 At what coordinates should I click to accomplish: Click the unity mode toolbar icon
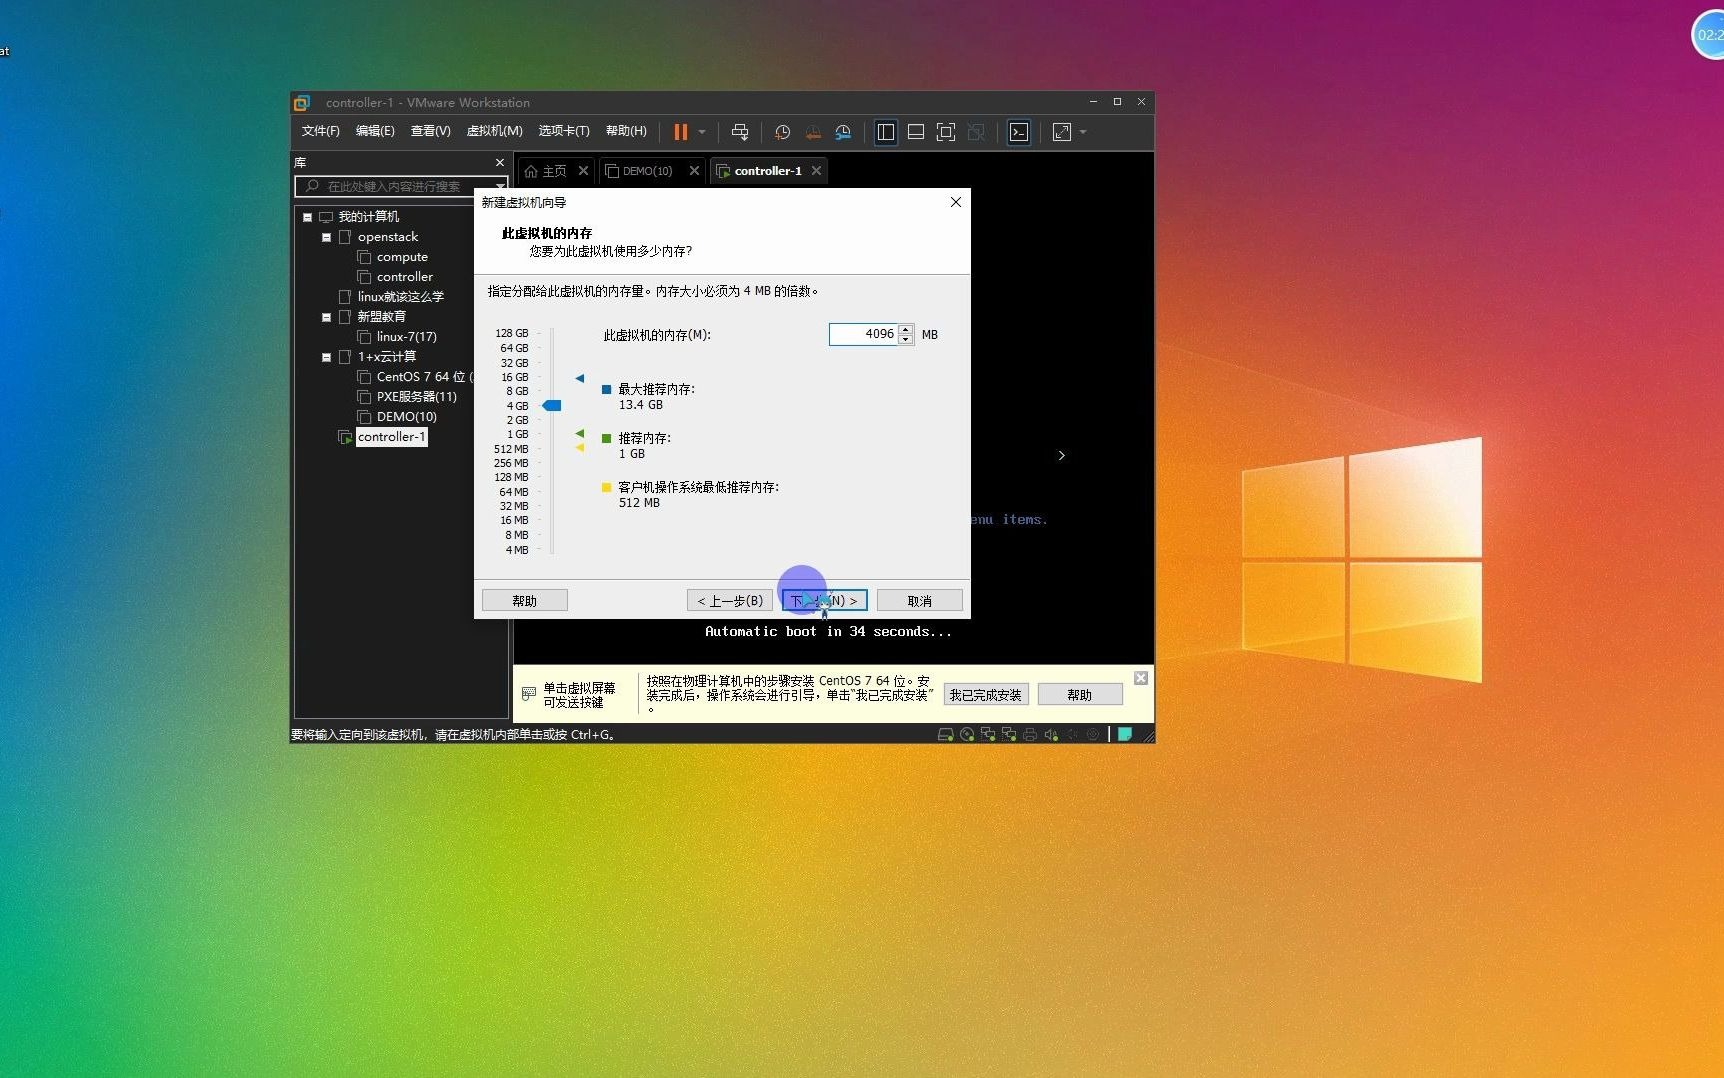[x=976, y=132]
